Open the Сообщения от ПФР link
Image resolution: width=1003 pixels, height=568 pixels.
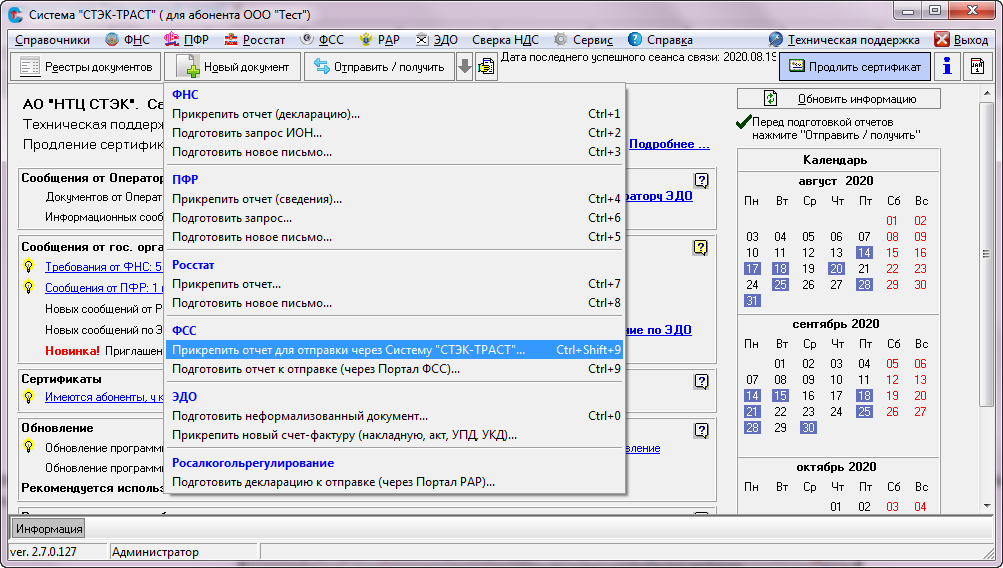(x=104, y=288)
